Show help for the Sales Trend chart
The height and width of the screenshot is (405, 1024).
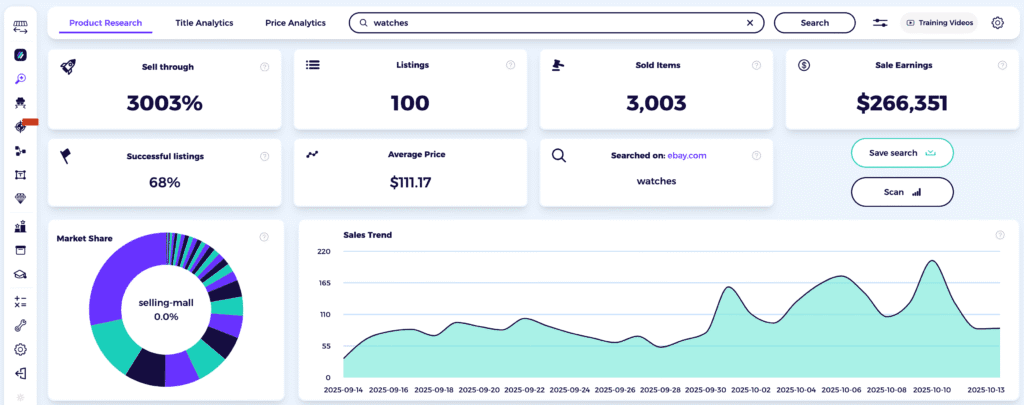(999, 235)
